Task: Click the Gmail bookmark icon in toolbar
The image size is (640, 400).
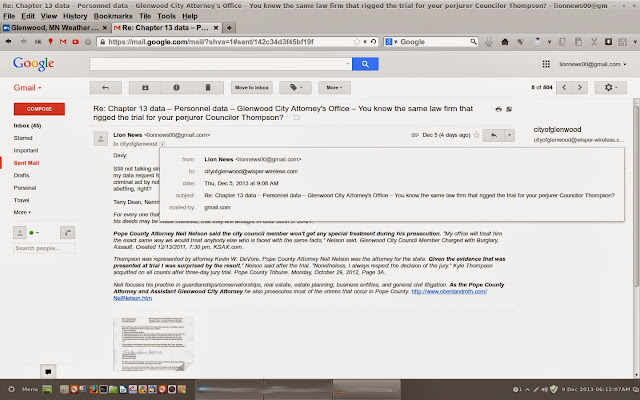Action: click(63, 42)
